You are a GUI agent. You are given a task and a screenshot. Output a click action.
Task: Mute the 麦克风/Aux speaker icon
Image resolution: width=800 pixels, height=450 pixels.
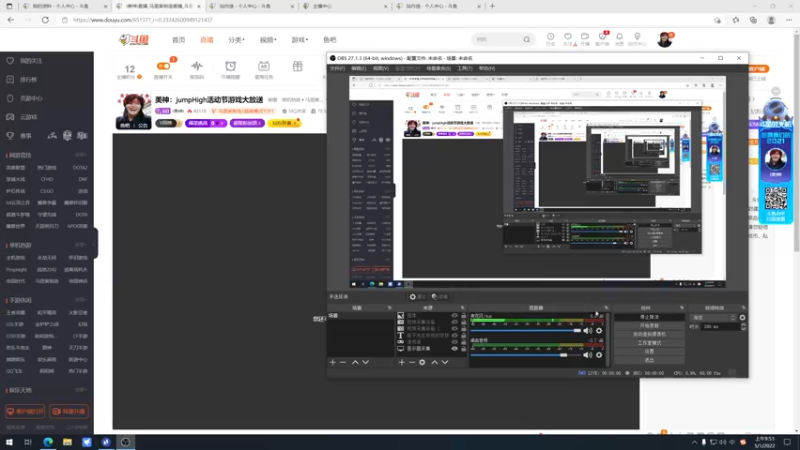click(x=588, y=331)
